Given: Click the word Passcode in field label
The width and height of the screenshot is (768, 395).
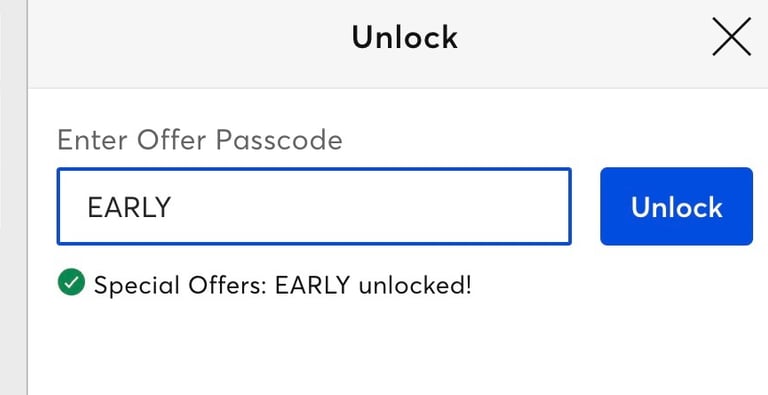Looking at the screenshot, I should pyautogui.click(x=279, y=141).
